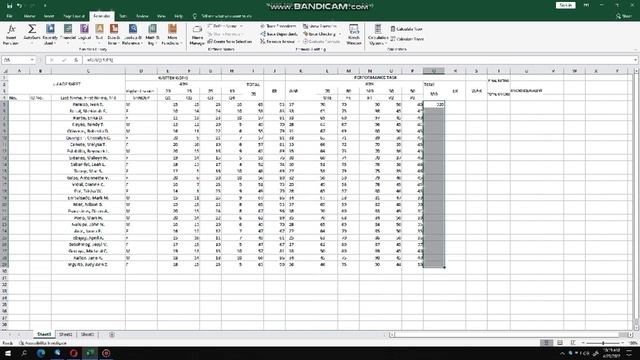Click the AutoSum sigma icon
640x360 pixels.
tap(32, 29)
